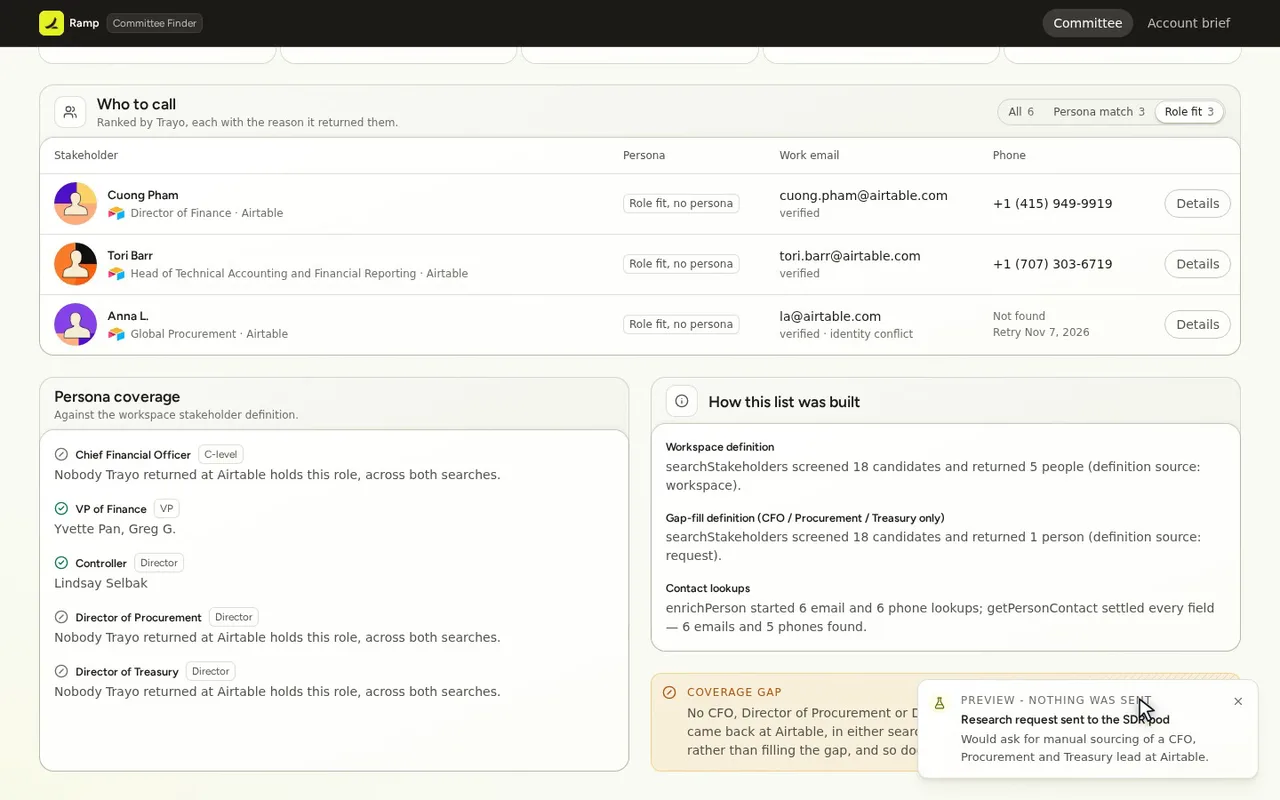Click the Airtable logo in Cuong Pham's row
1280x800 pixels.
point(116,213)
